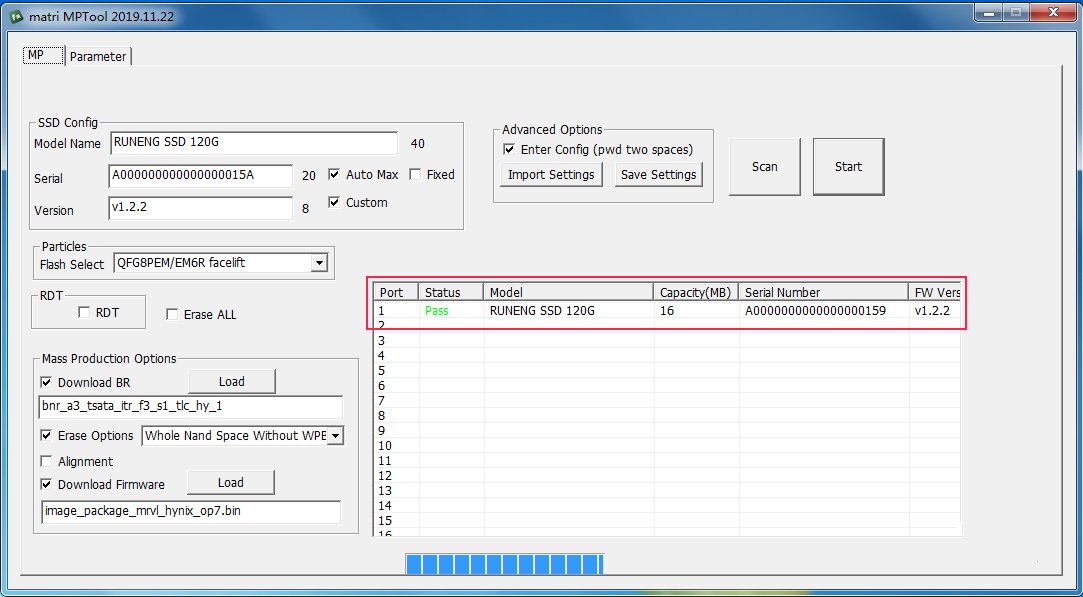Toggle the Auto Max checkbox
Screen dimensions: 1083x597
pyautogui.click(x=334, y=175)
